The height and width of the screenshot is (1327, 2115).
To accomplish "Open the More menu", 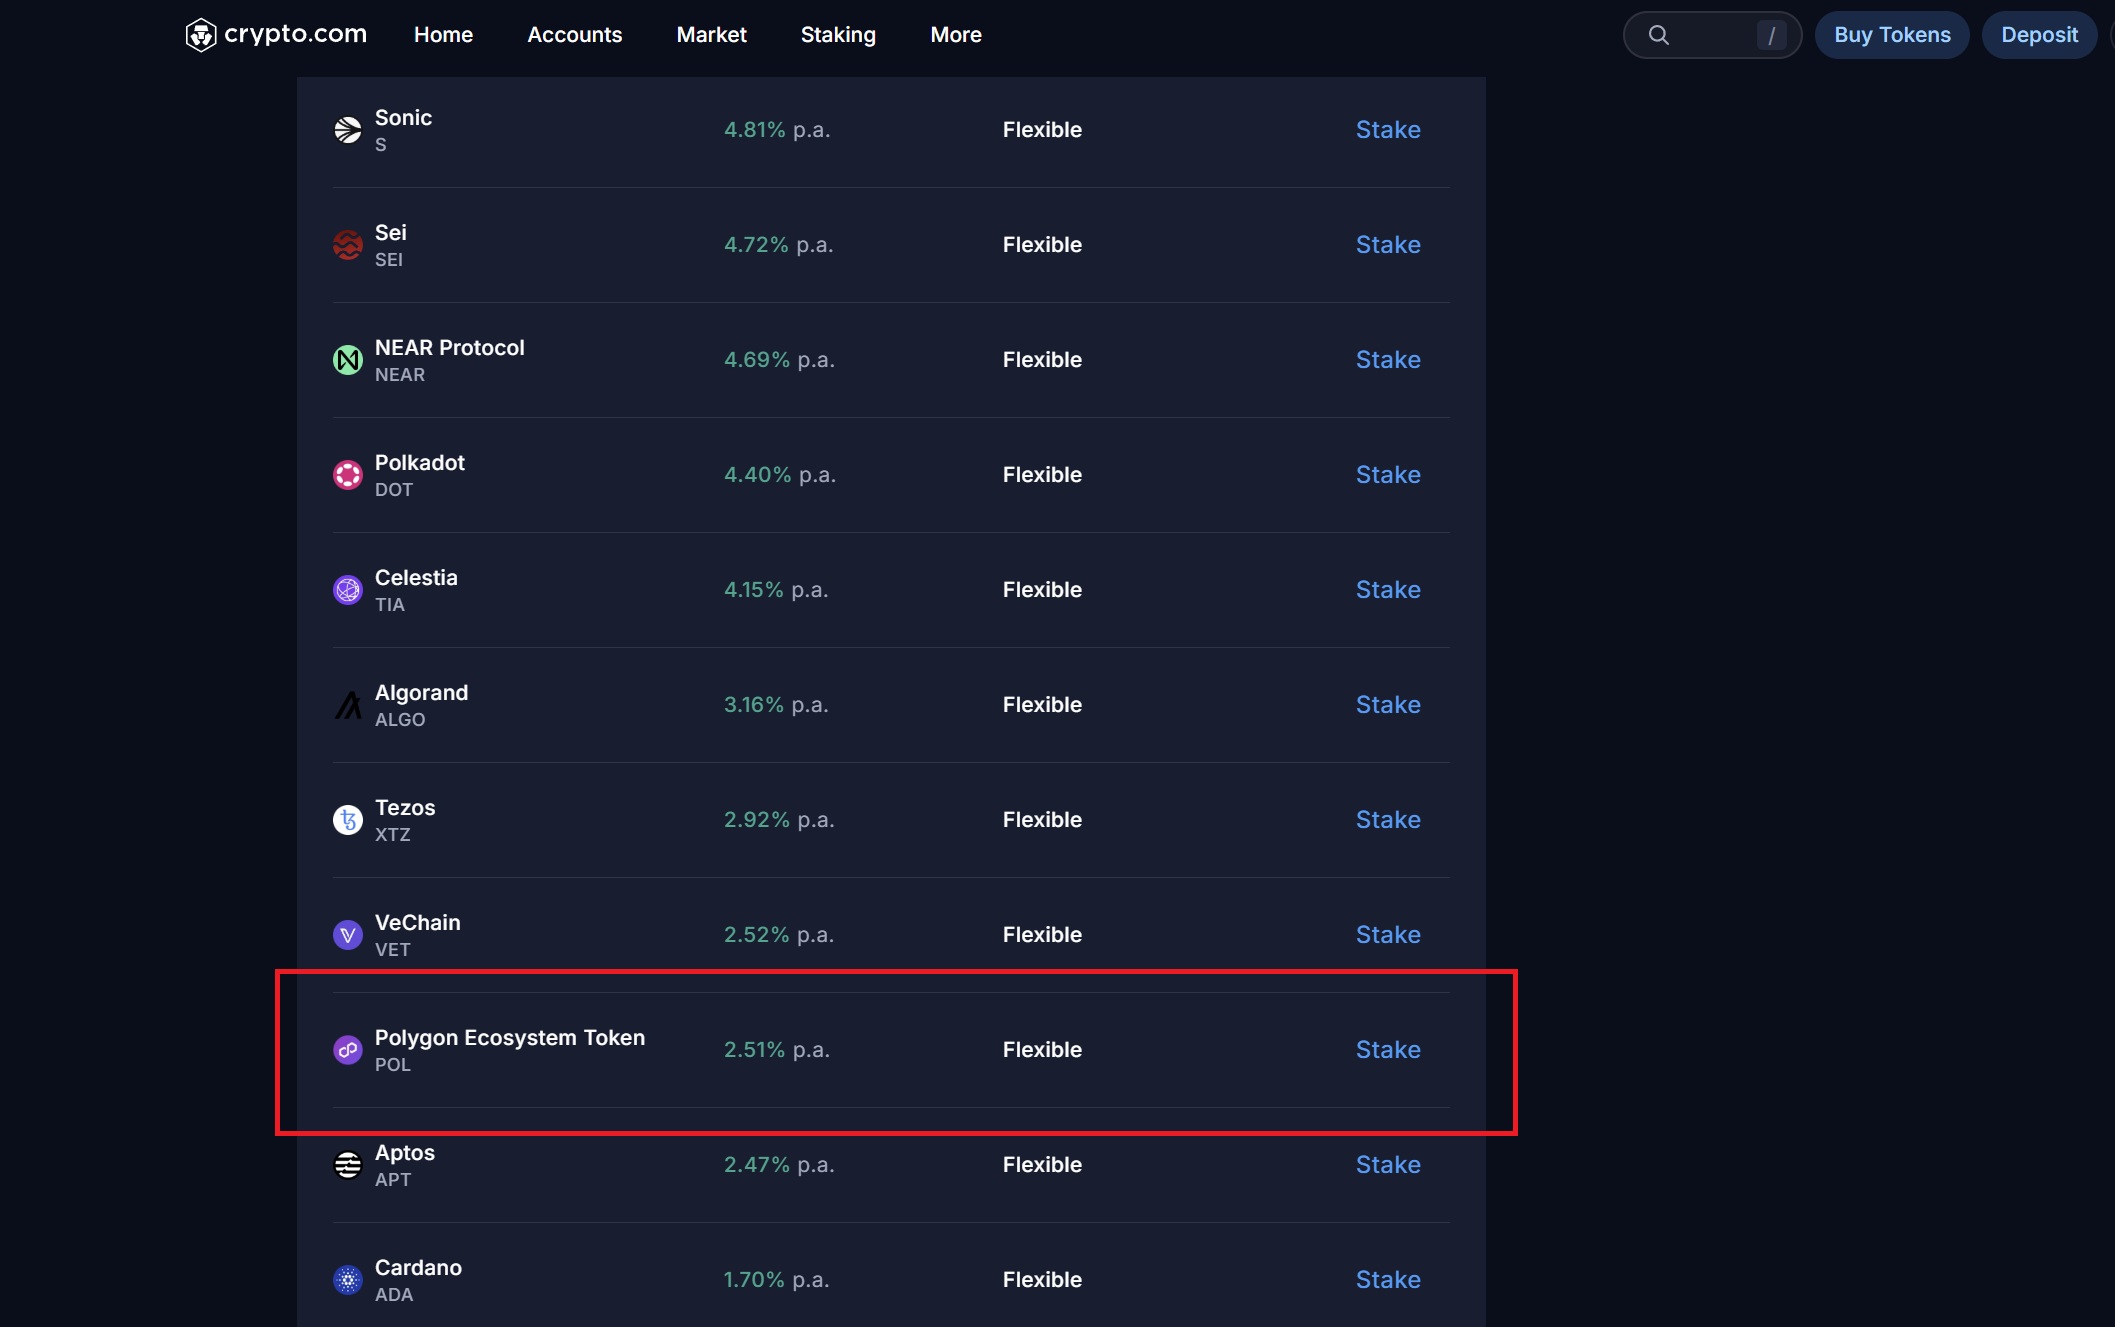I will [x=956, y=35].
